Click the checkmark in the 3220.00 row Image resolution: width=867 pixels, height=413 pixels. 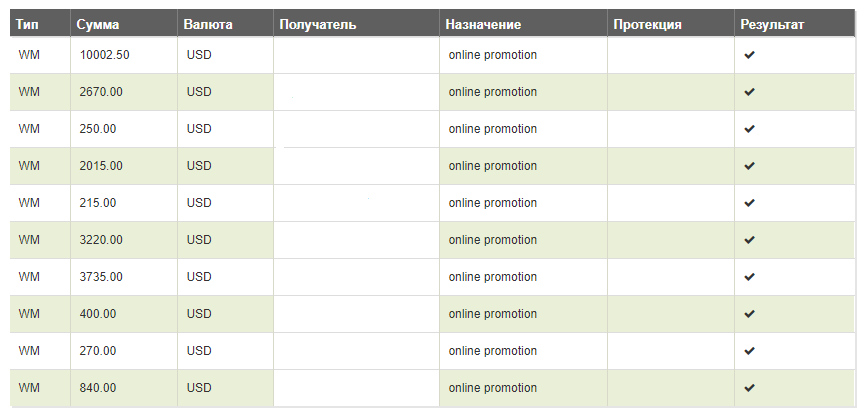pos(749,240)
